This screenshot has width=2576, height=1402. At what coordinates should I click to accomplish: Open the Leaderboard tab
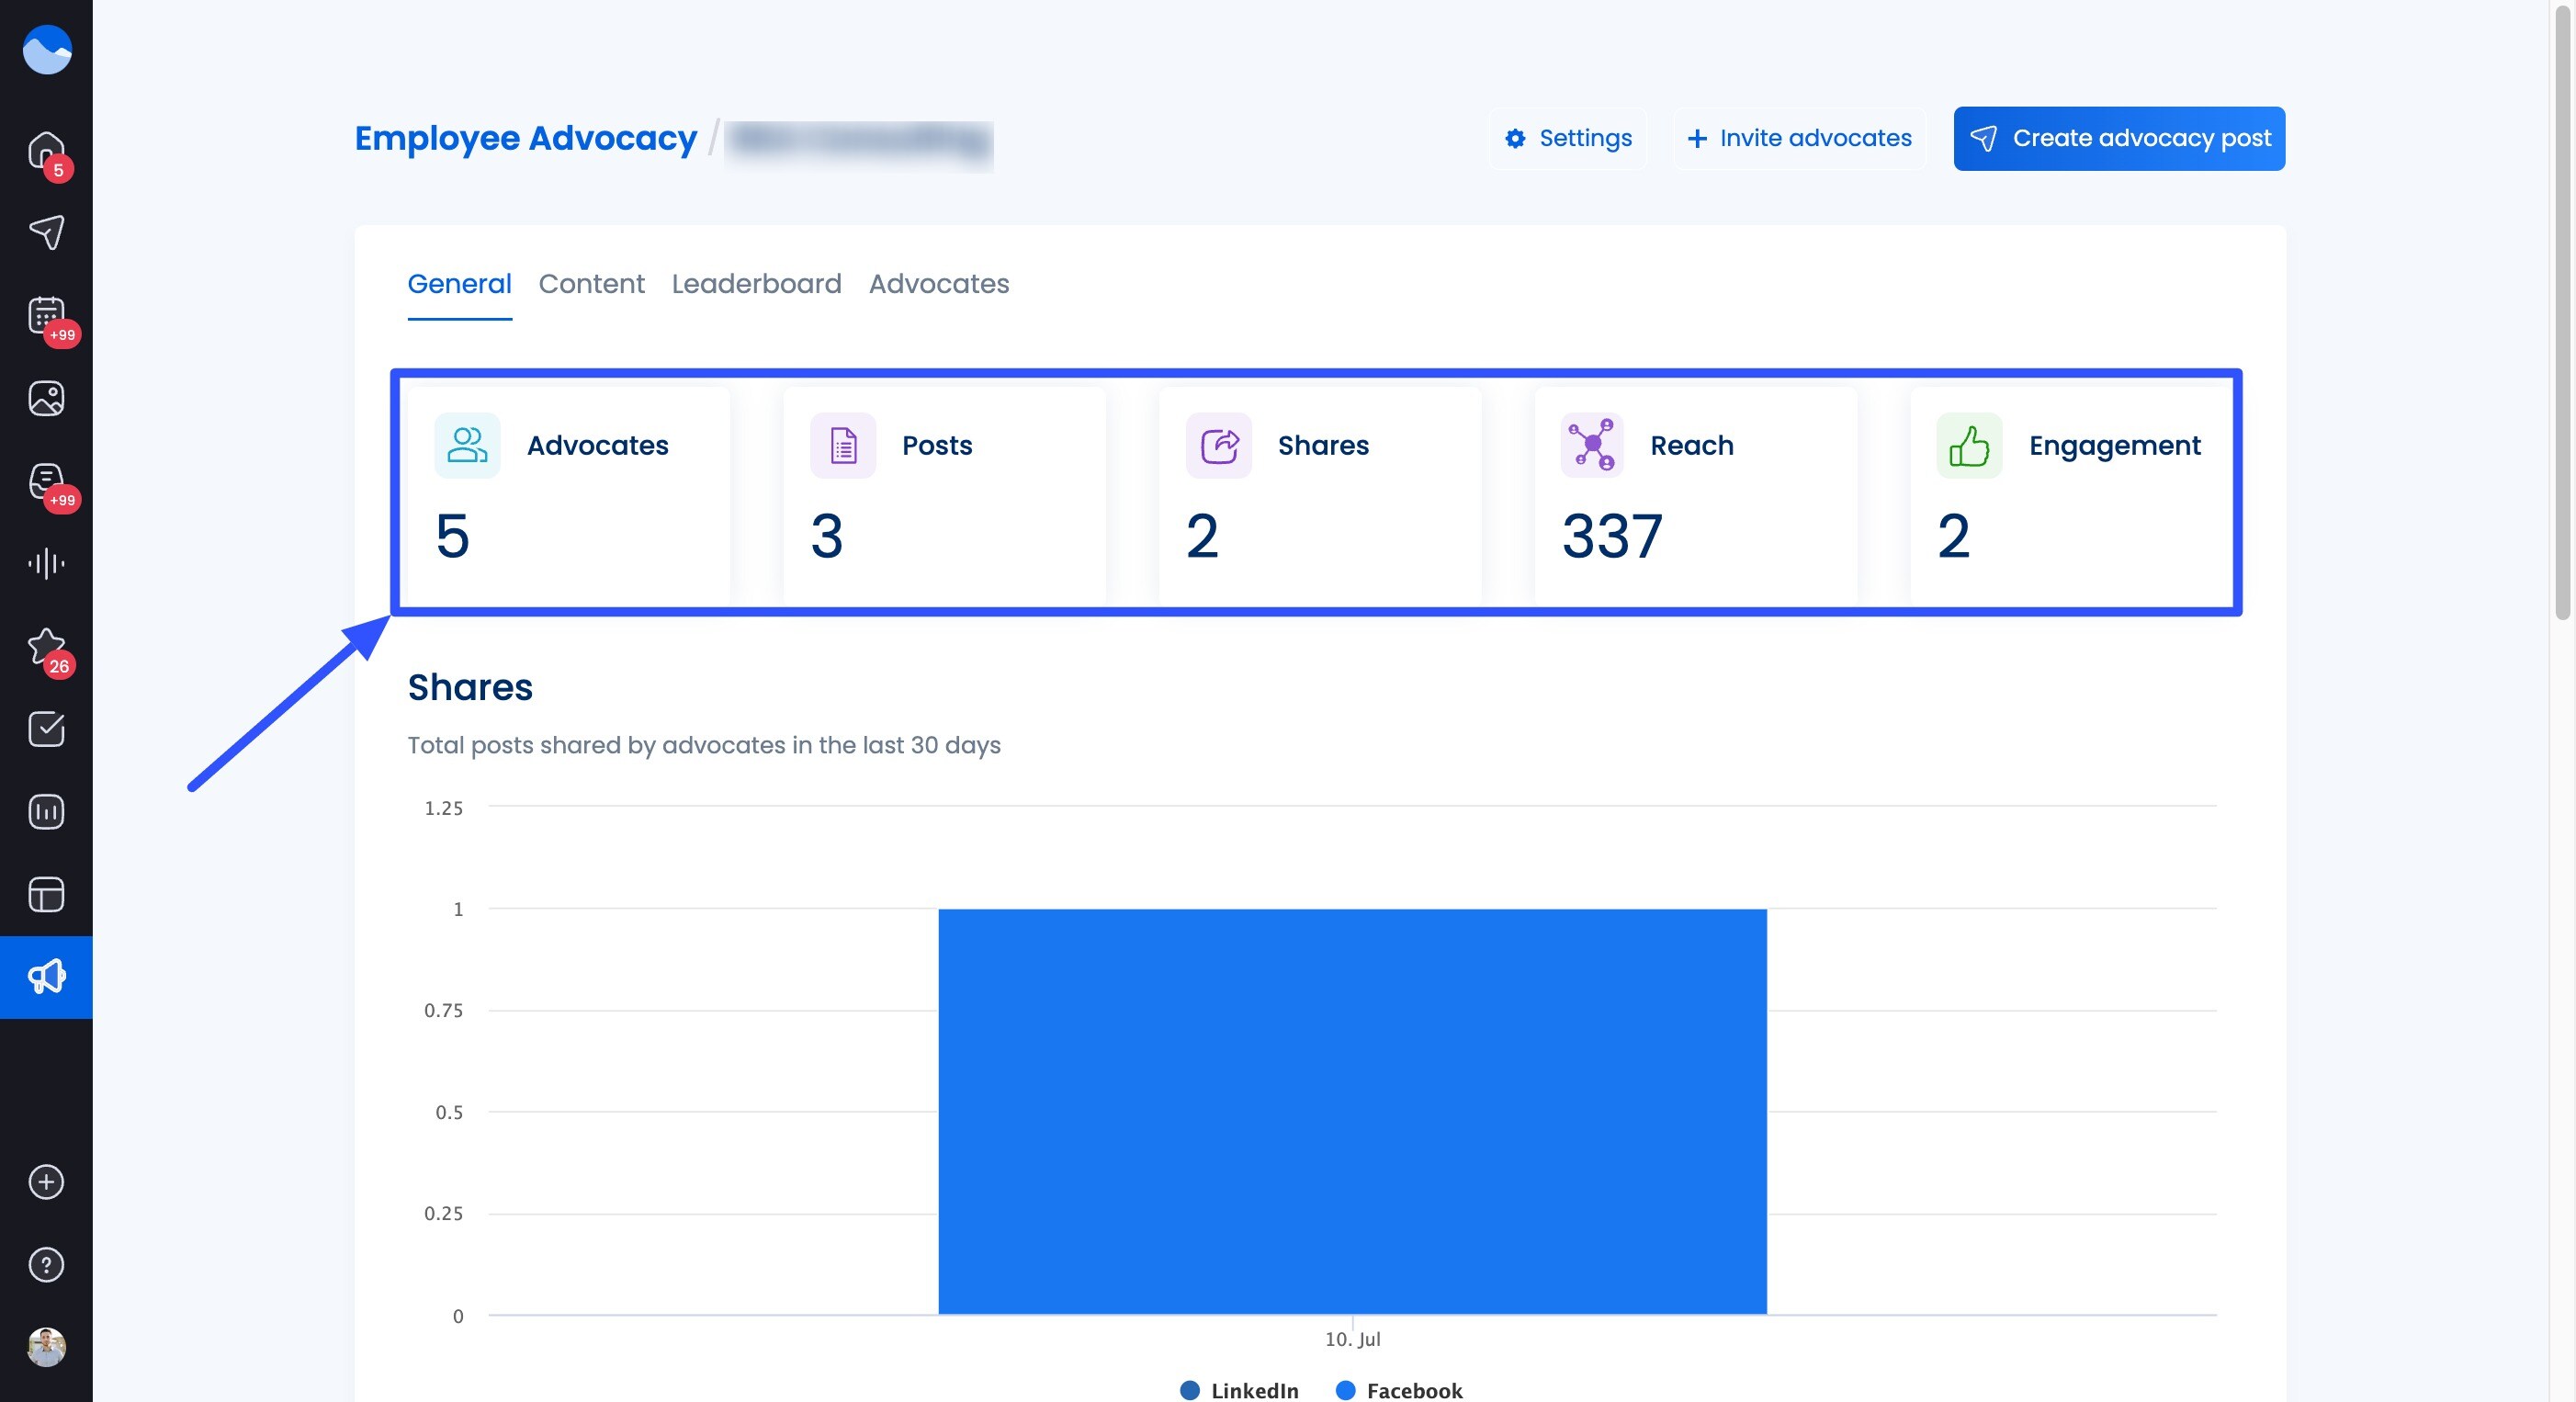pos(757,284)
